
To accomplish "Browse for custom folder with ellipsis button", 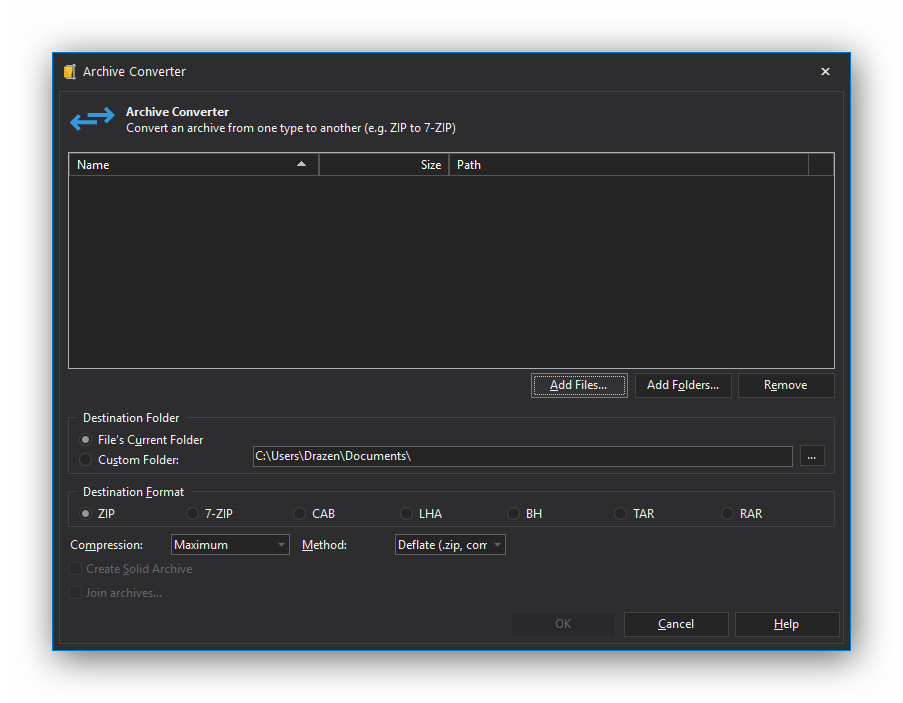I will (812, 456).
